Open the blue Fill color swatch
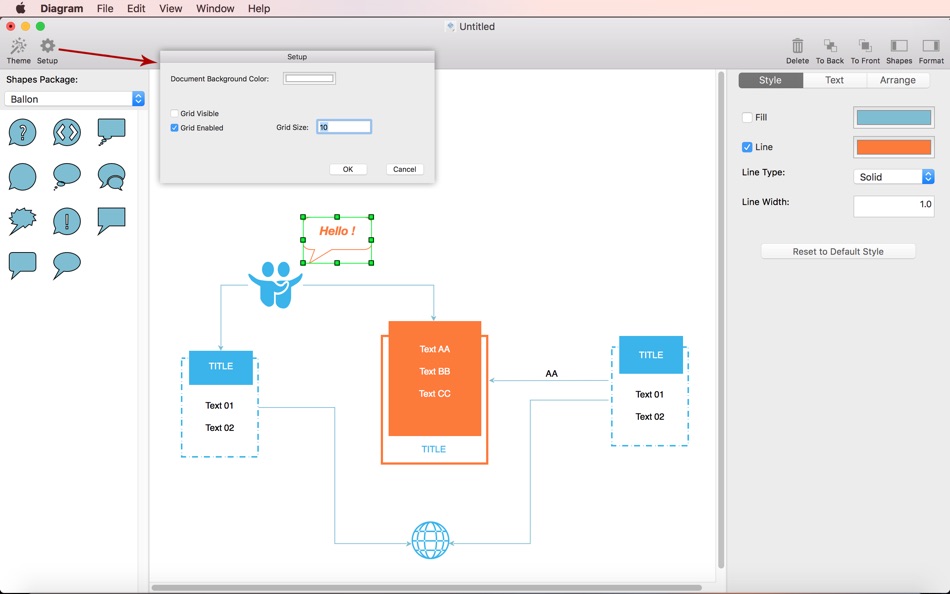This screenshot has height=594, width=950. click(x=894, y=118)
